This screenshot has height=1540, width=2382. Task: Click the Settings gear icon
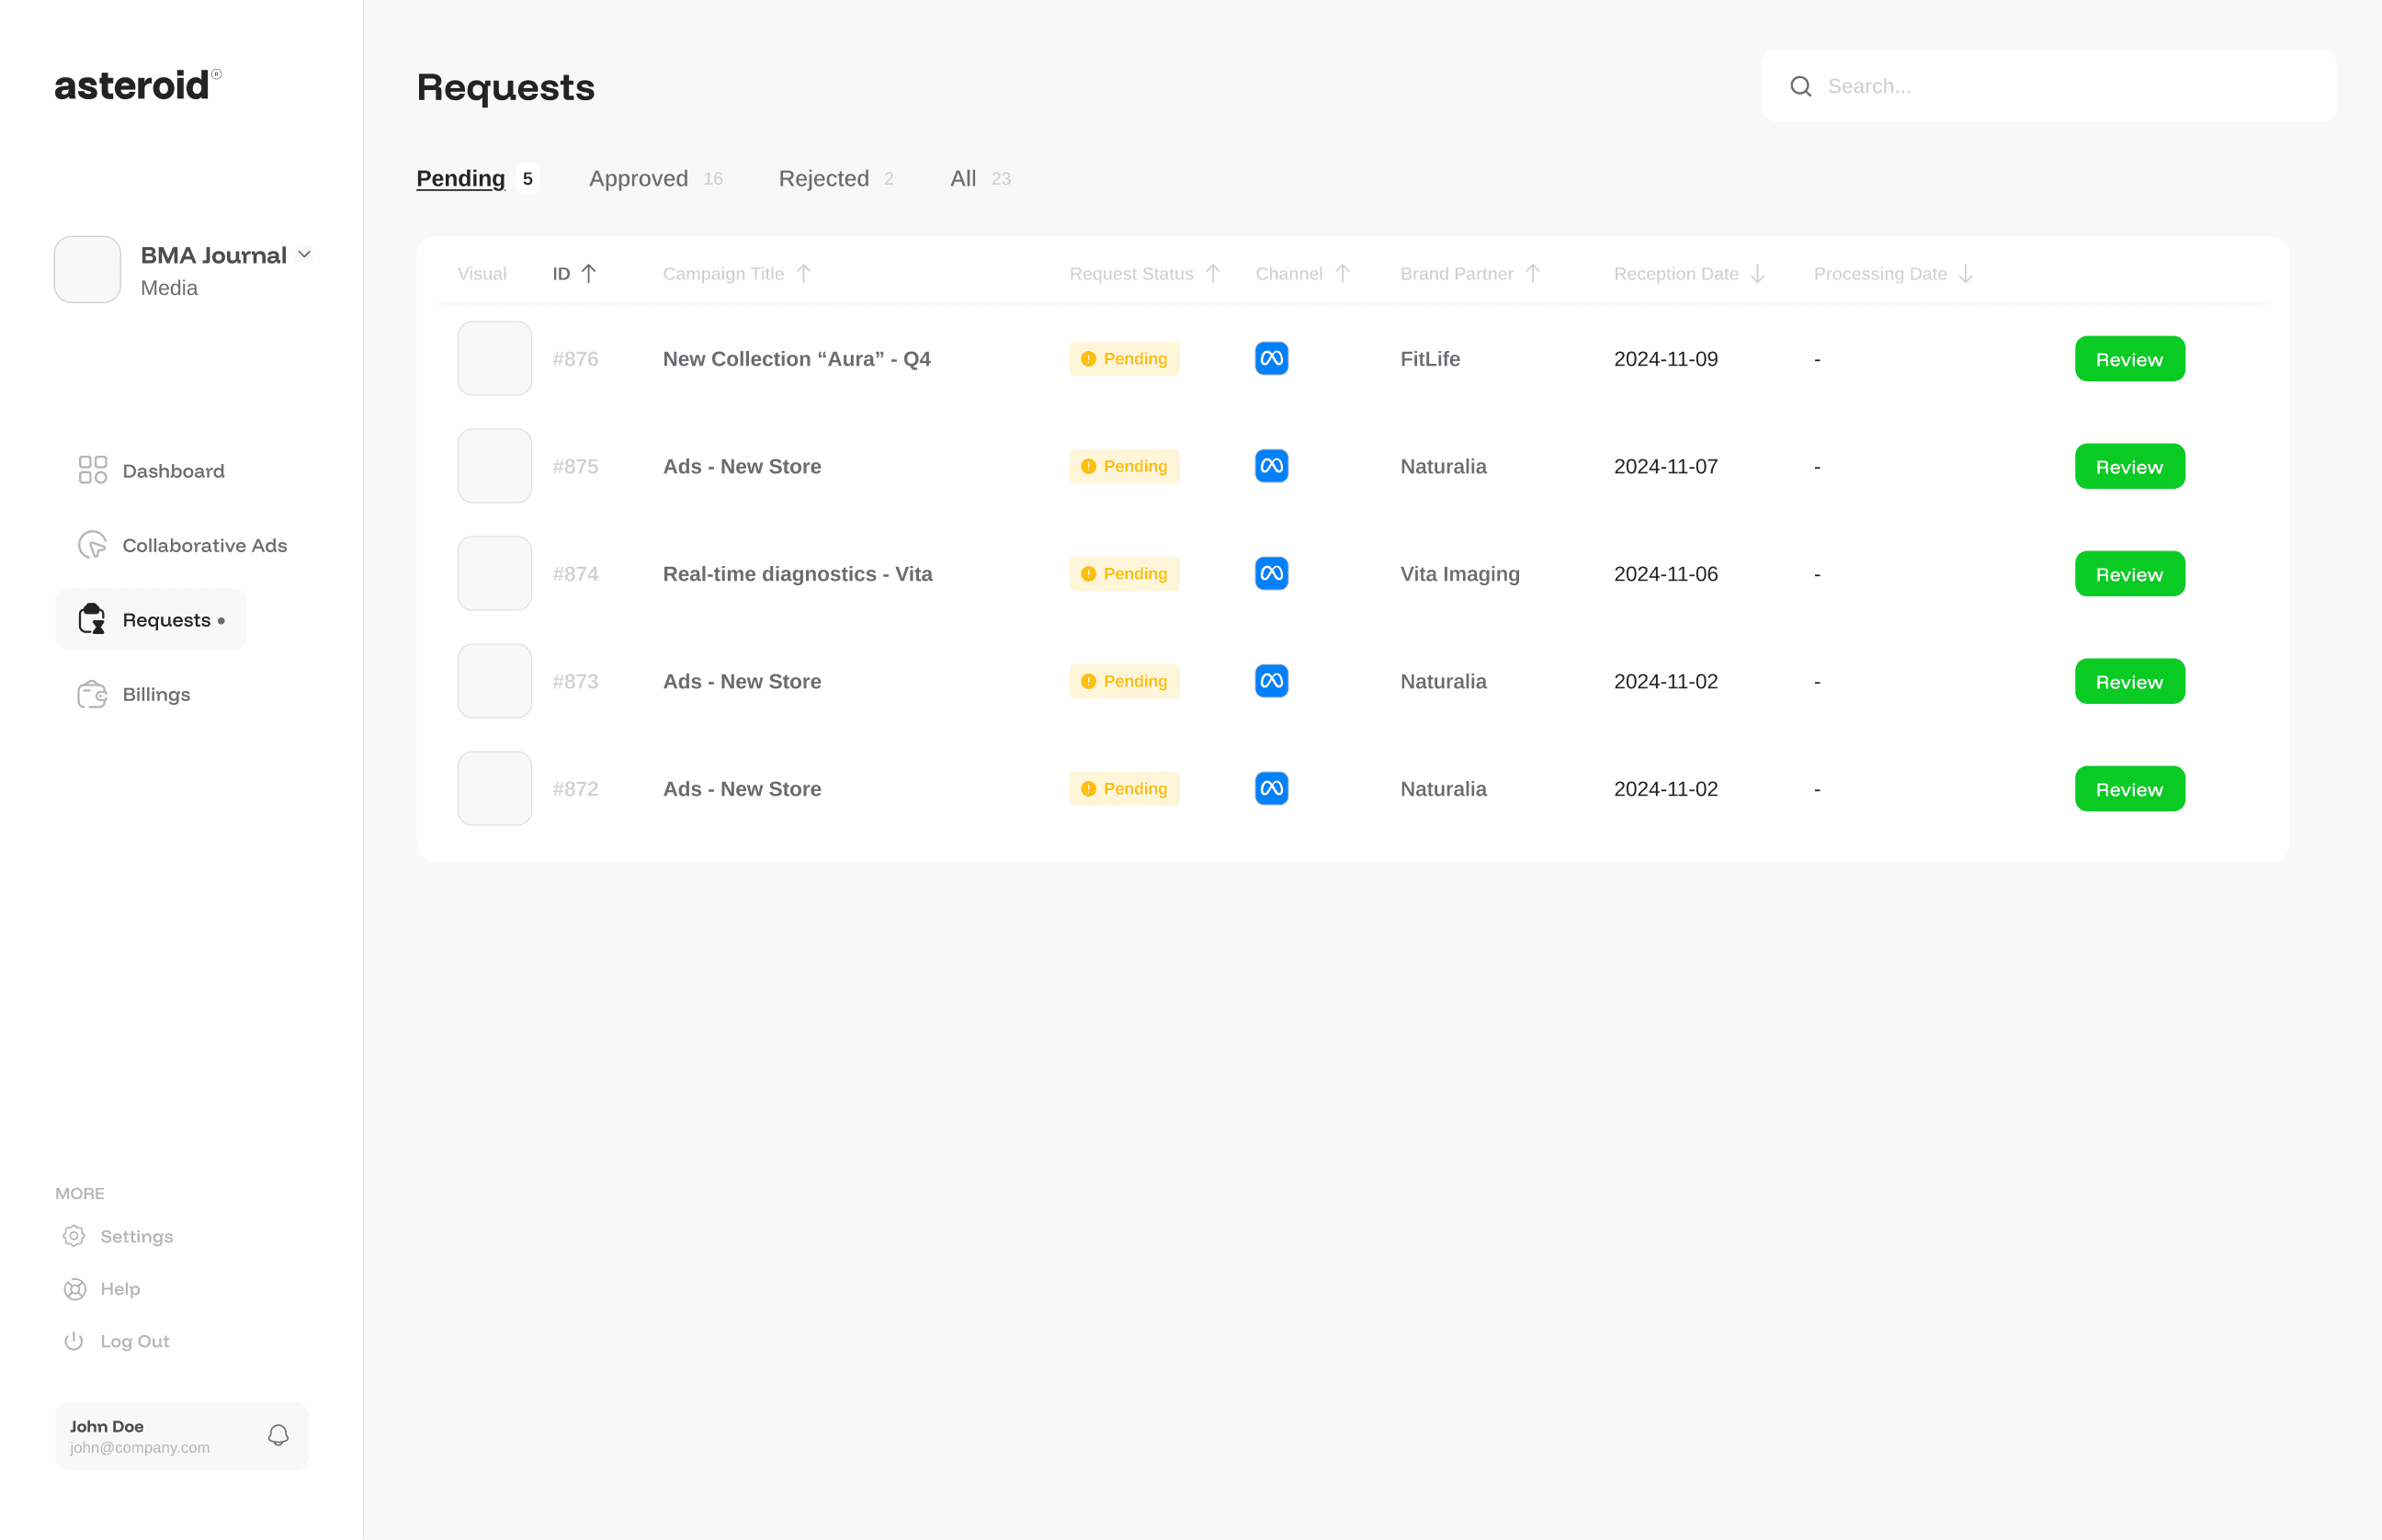click(74, 1236)
